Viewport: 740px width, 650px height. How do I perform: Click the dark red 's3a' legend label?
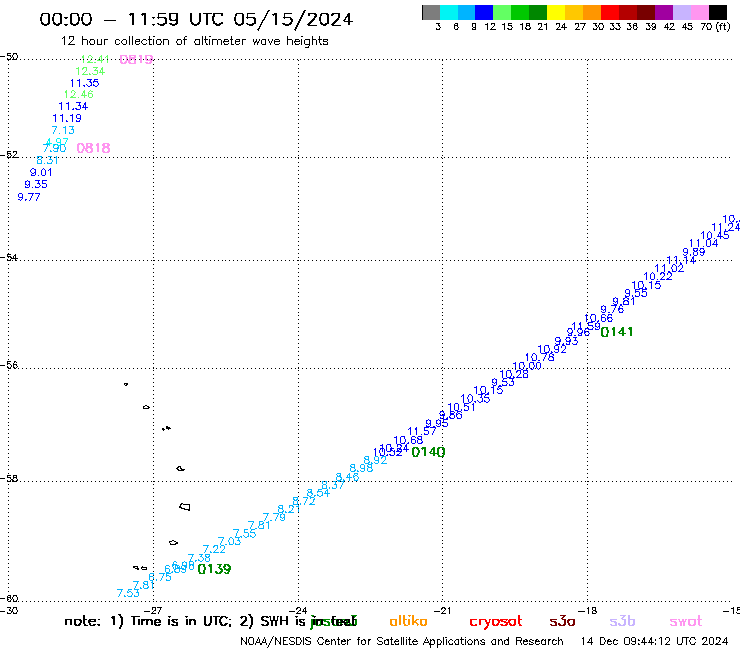click(562, 622)
